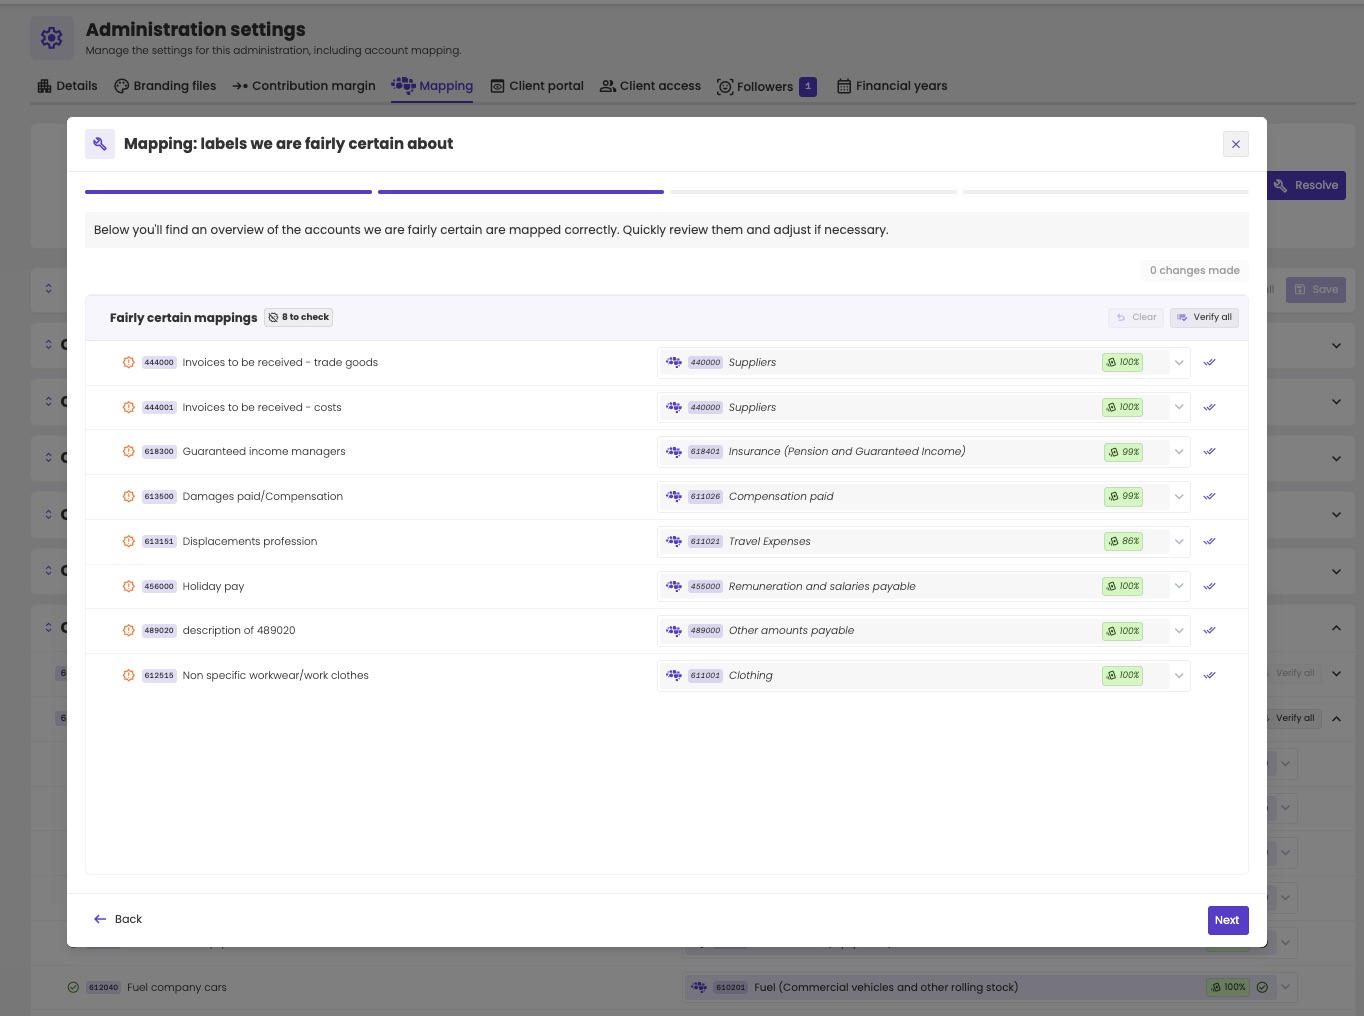This screenshot has width=1364, height=1016.
Task: Switch to the Mapping tab
Action: click(432, 86)
